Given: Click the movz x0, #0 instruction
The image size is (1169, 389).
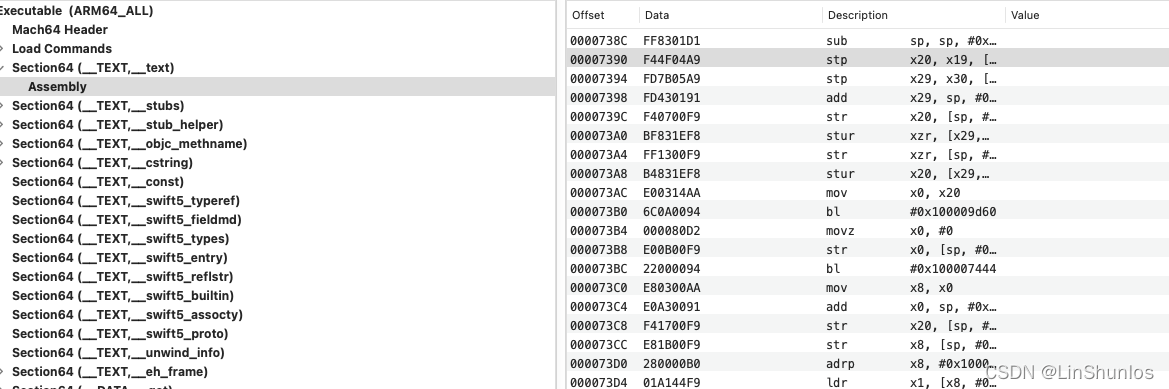Looking at the screenshot, I should [888, 230].
